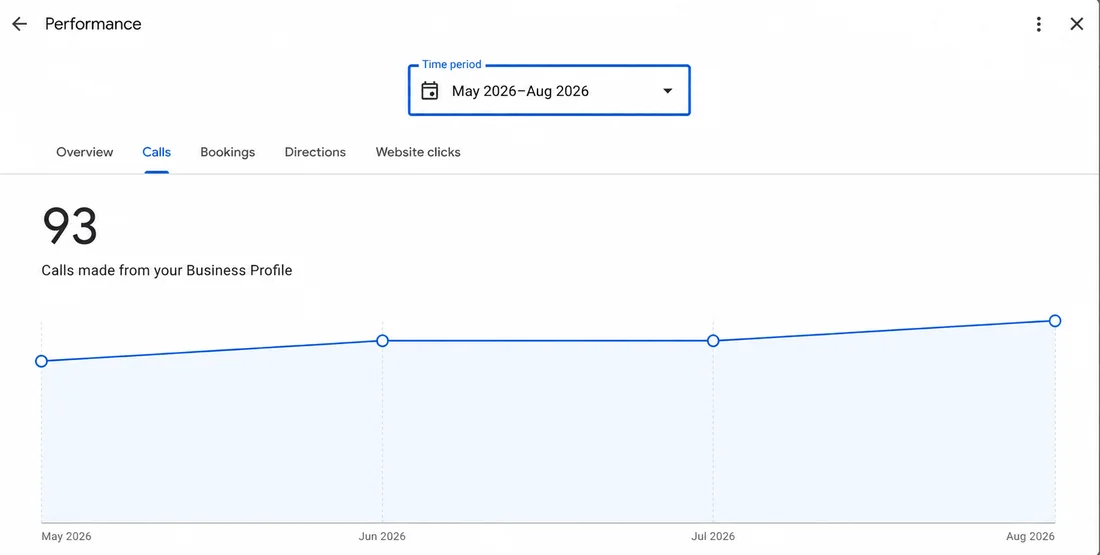Click the May 2026 data point on chart
The image size is (1100, 555).
(41, 361)
